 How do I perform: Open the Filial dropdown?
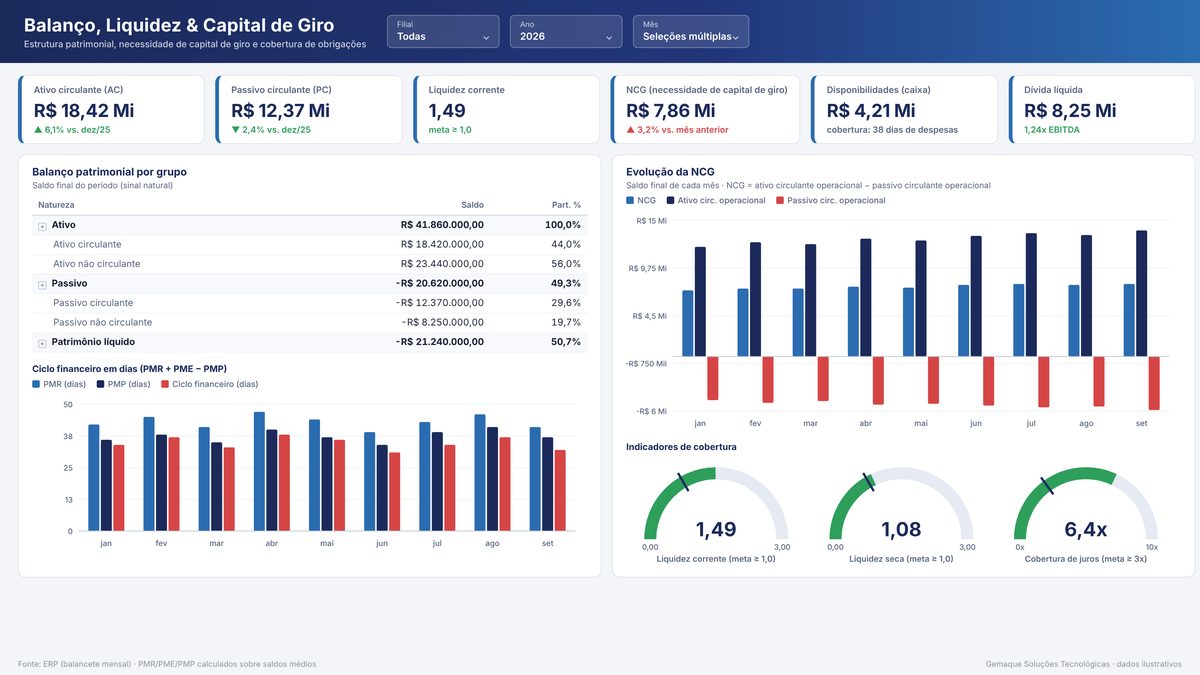(443, 31)
